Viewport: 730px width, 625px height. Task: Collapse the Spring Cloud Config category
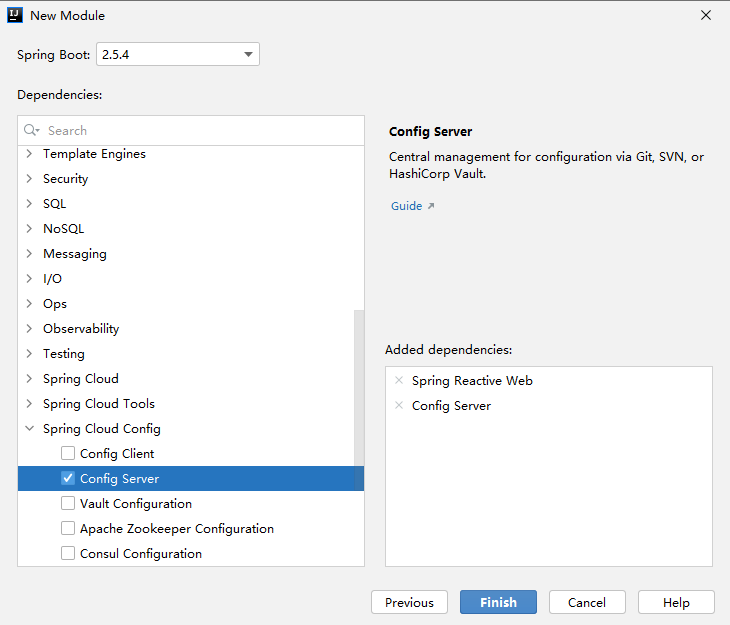pyautogui.click(x=29, y=428)
